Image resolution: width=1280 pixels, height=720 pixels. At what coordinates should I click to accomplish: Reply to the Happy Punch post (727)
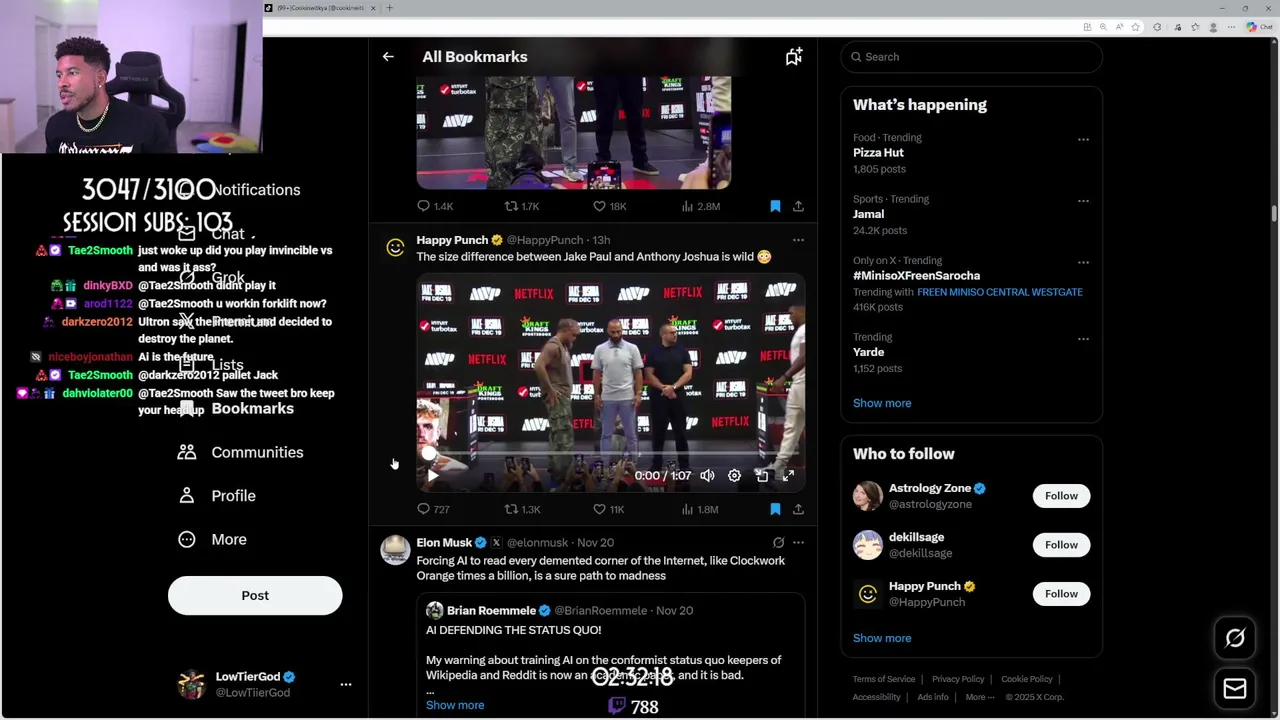433,509
